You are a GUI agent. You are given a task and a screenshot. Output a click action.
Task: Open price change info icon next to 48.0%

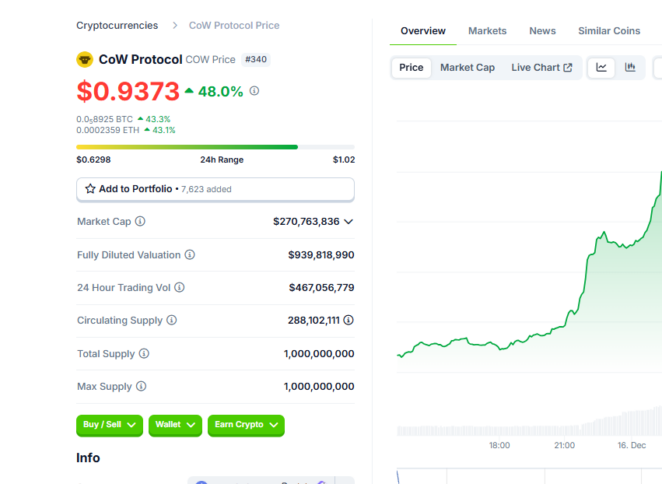[x=254, y=91]
